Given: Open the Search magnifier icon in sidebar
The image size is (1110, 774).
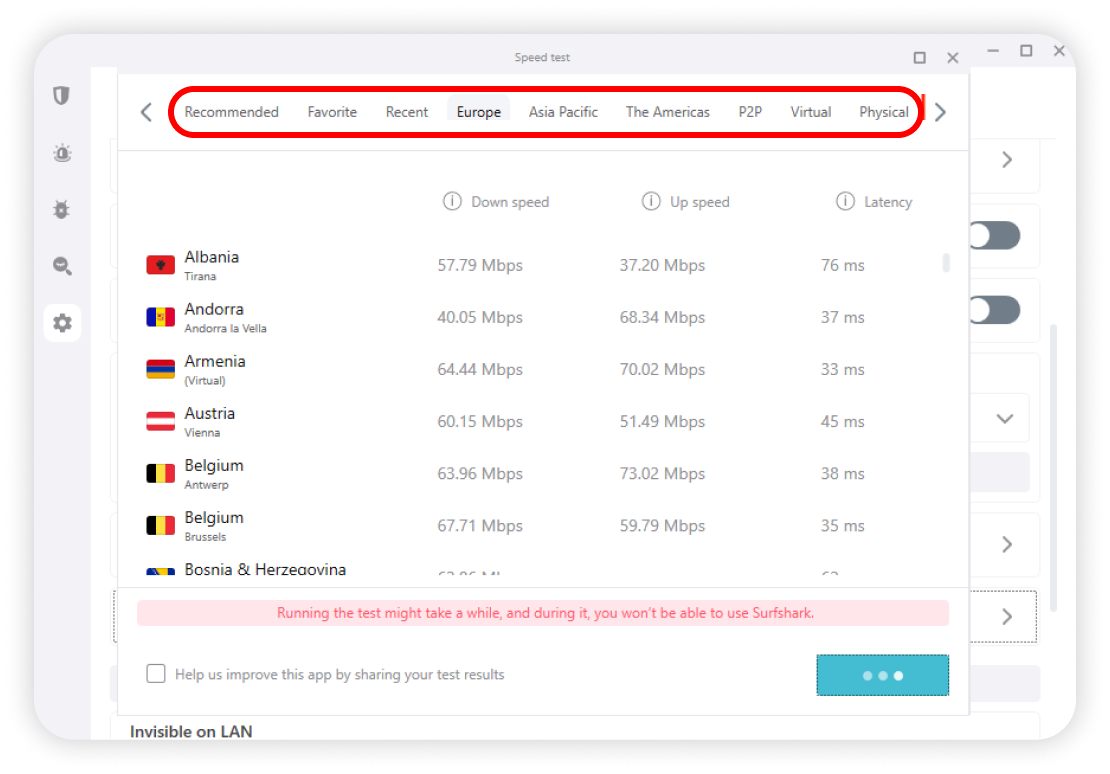Looking at the screenshot, I should pos(62,266).
